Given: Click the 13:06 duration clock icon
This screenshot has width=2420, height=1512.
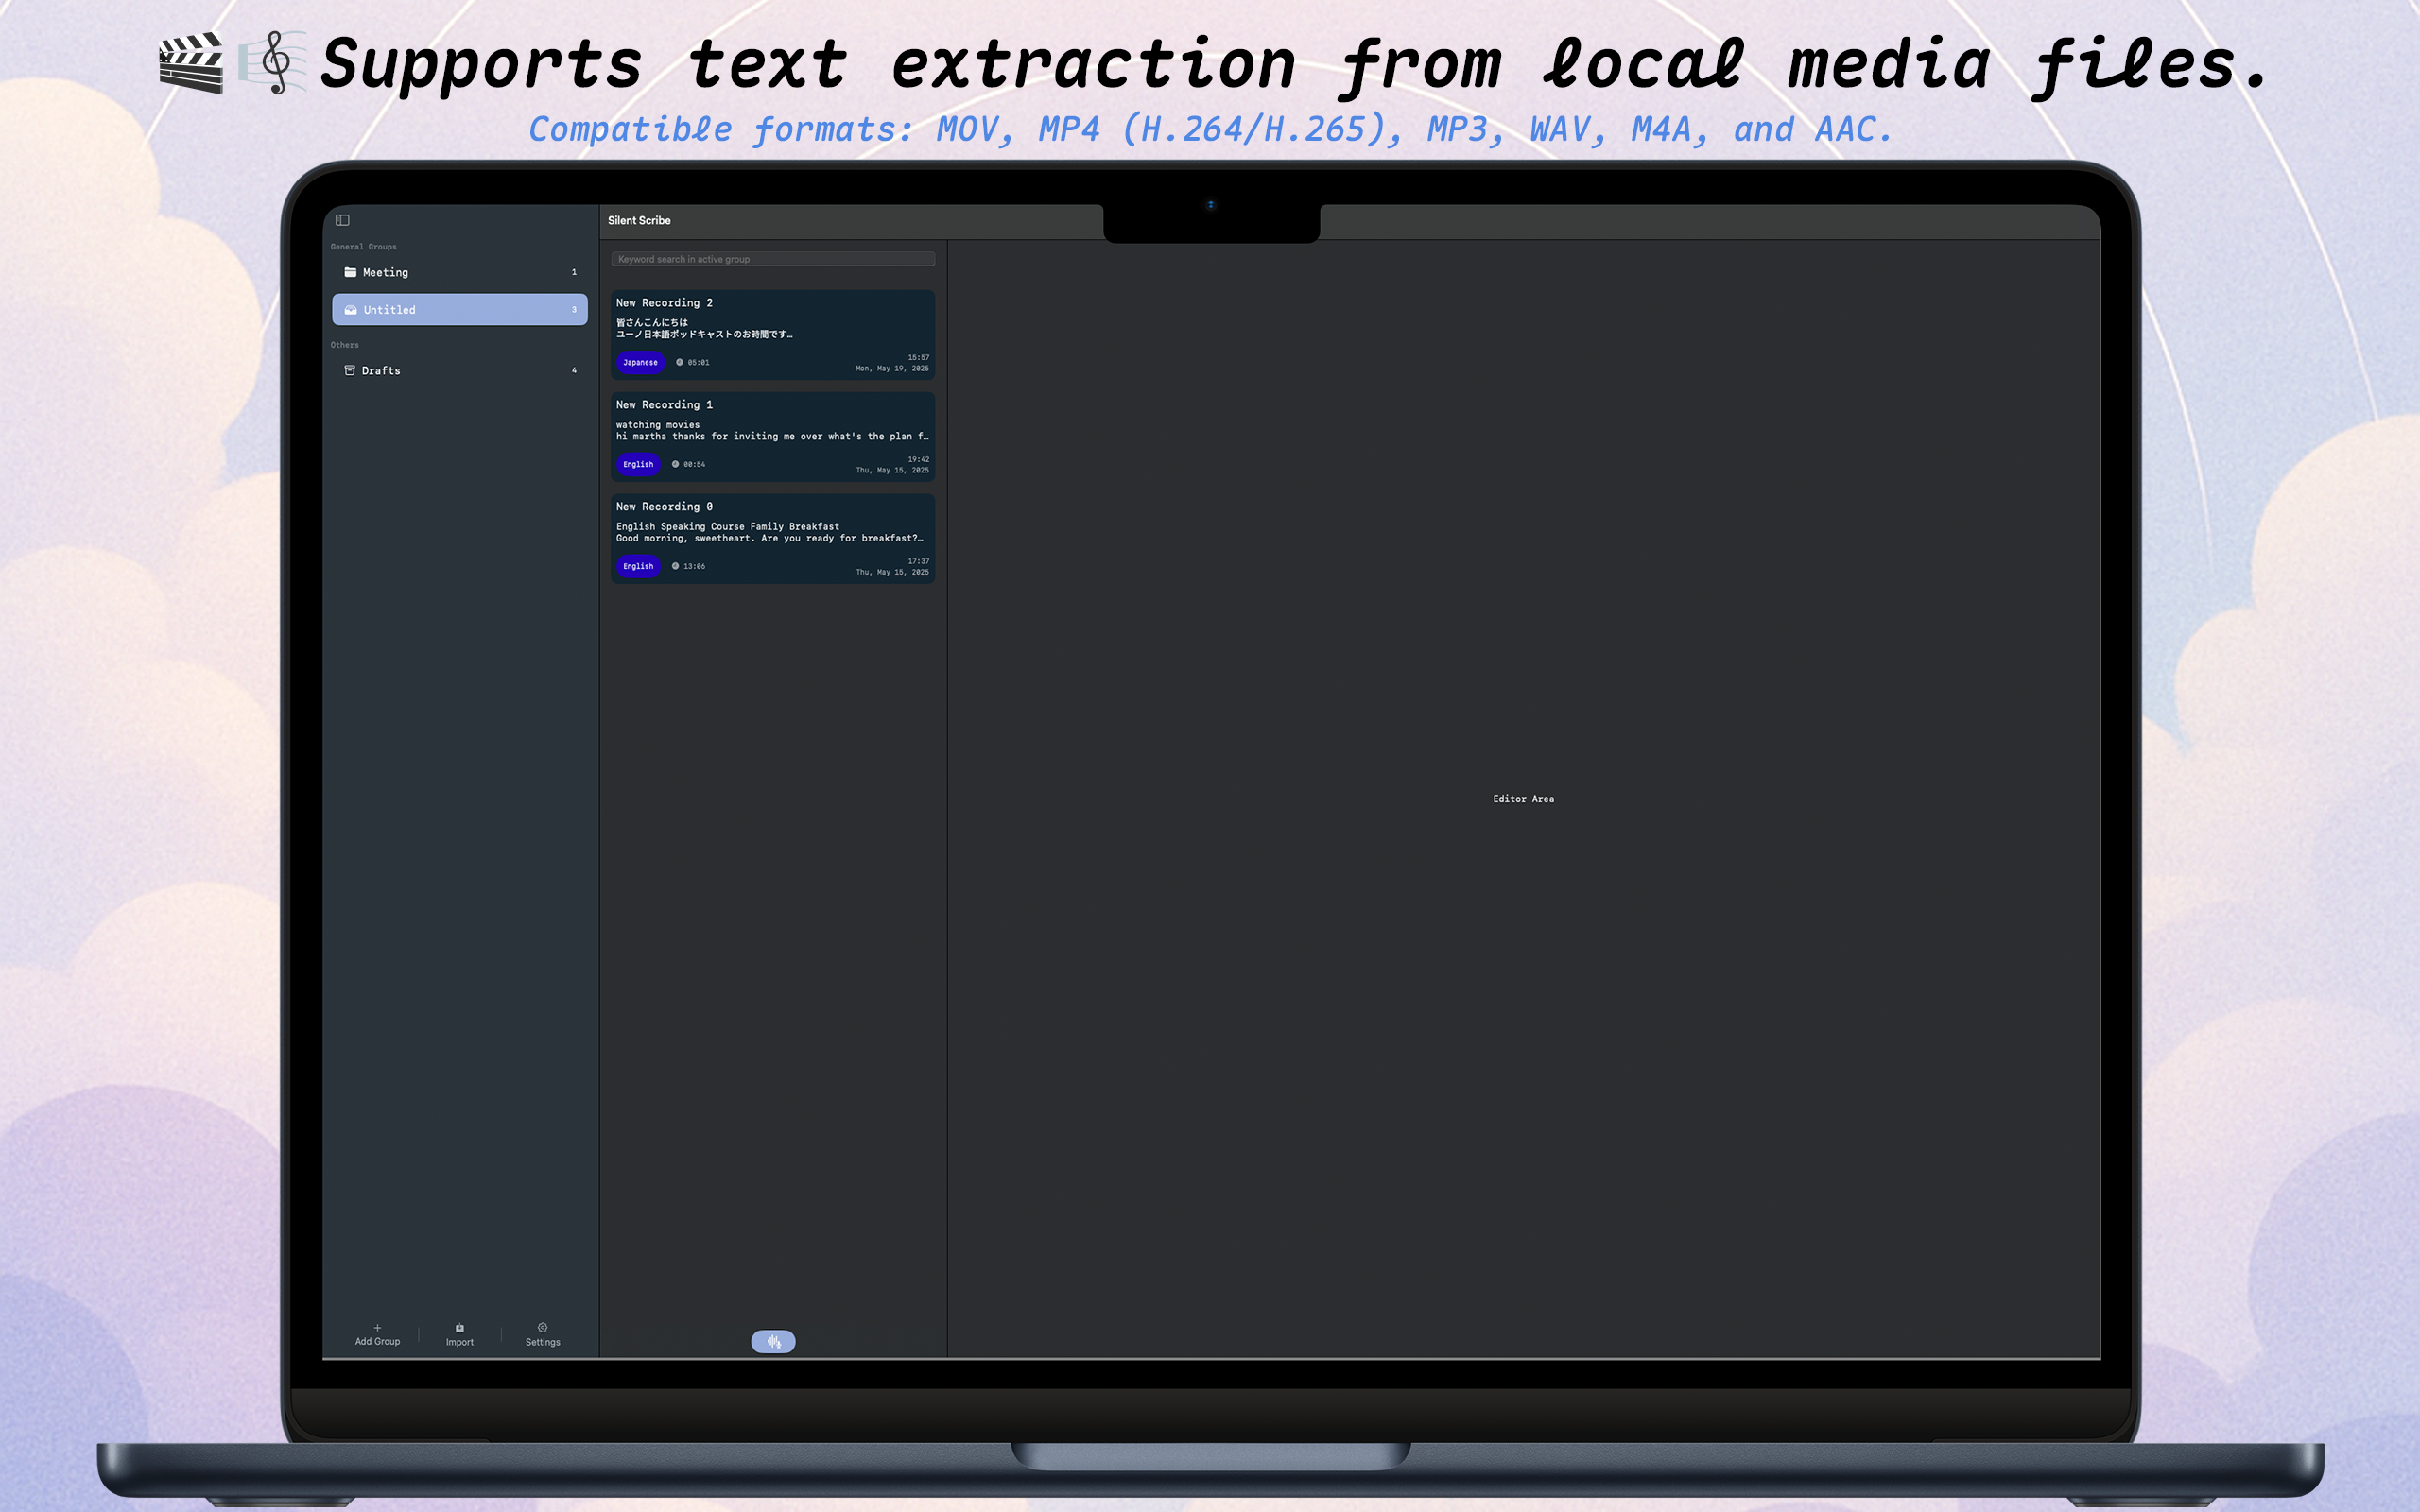Looking at the screenshot, I should coord(675,566).
